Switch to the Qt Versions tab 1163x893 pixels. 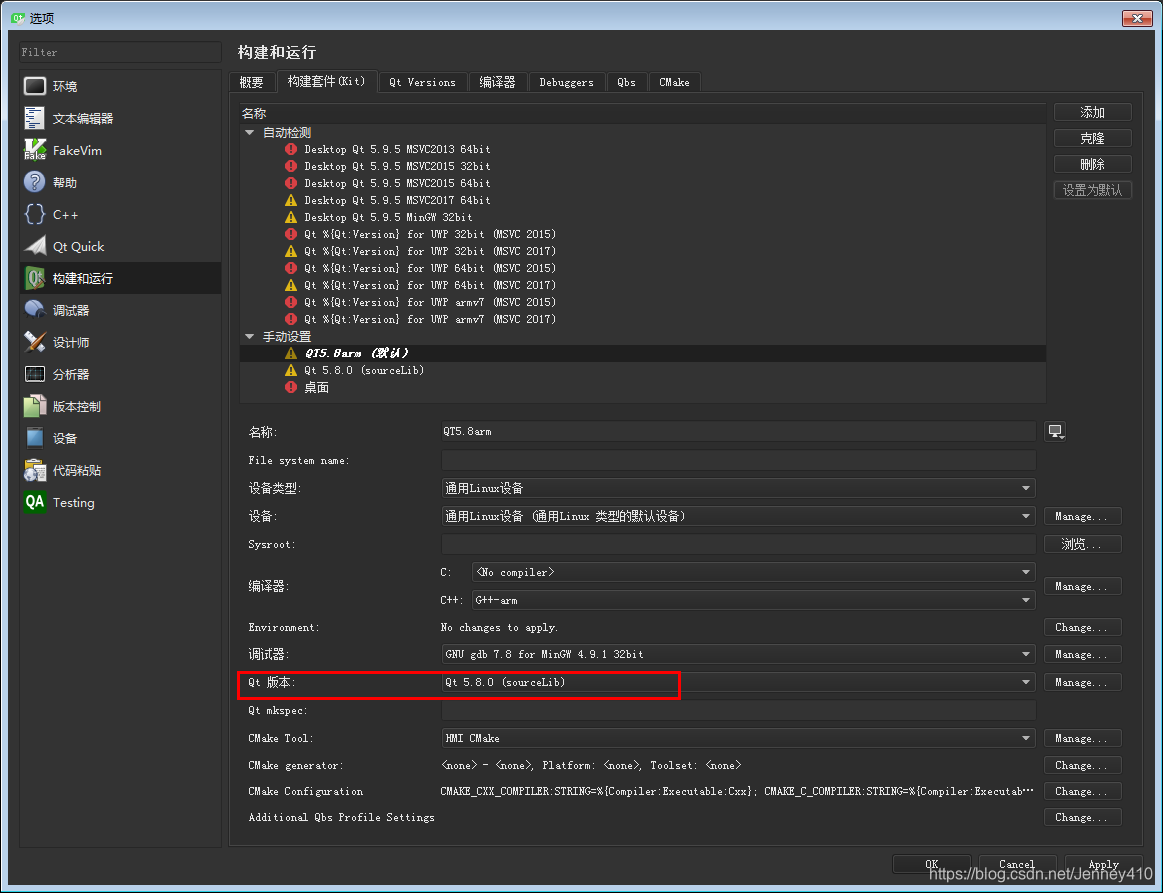(422, 82)
